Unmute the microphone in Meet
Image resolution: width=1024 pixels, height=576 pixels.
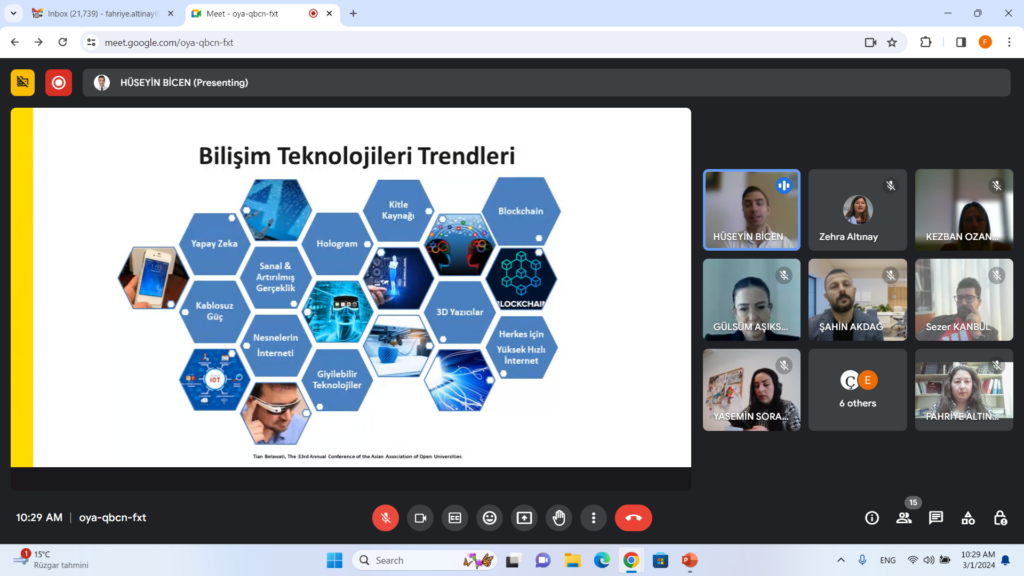[x=386, y=518]
